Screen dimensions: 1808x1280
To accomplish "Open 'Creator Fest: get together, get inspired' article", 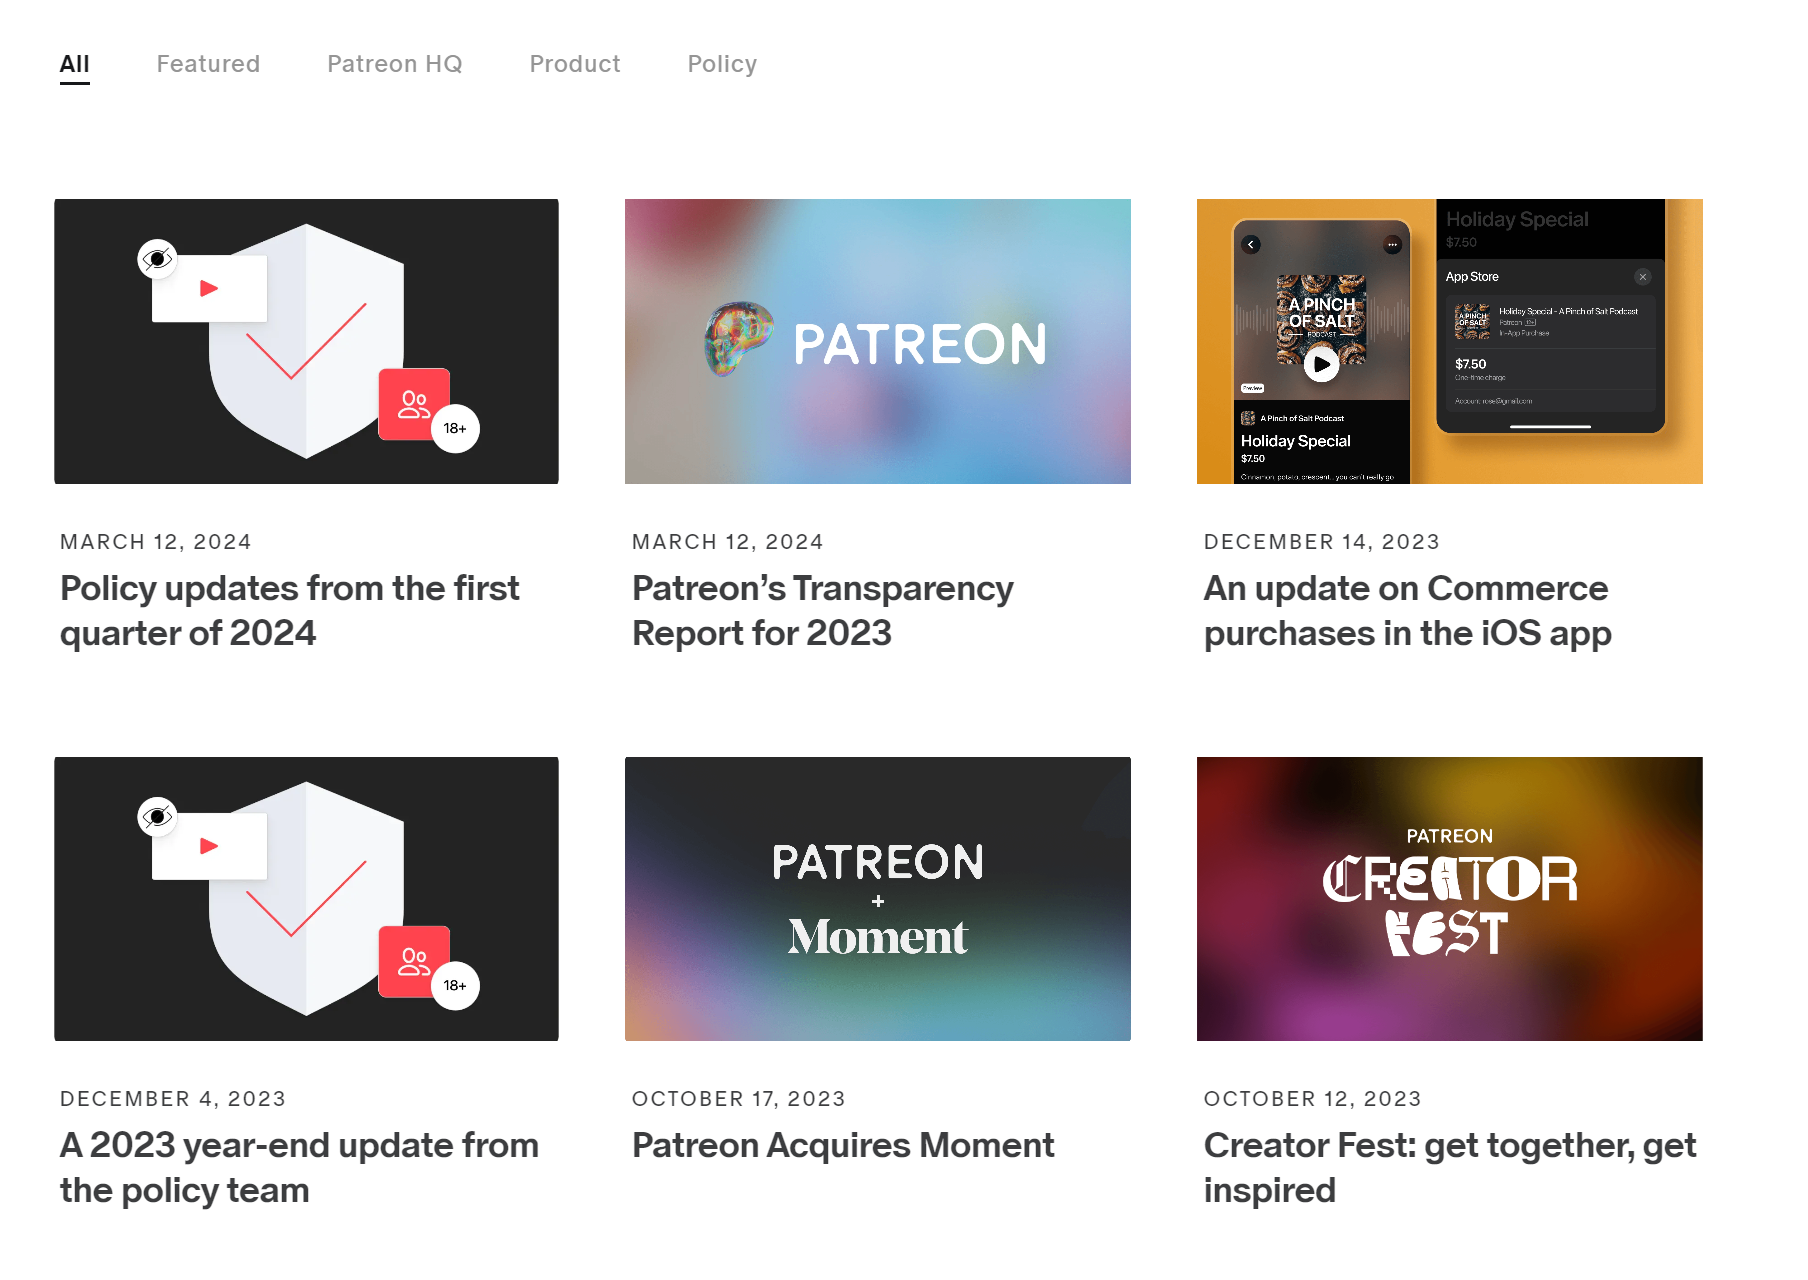I will (x=1450, y=1167).
